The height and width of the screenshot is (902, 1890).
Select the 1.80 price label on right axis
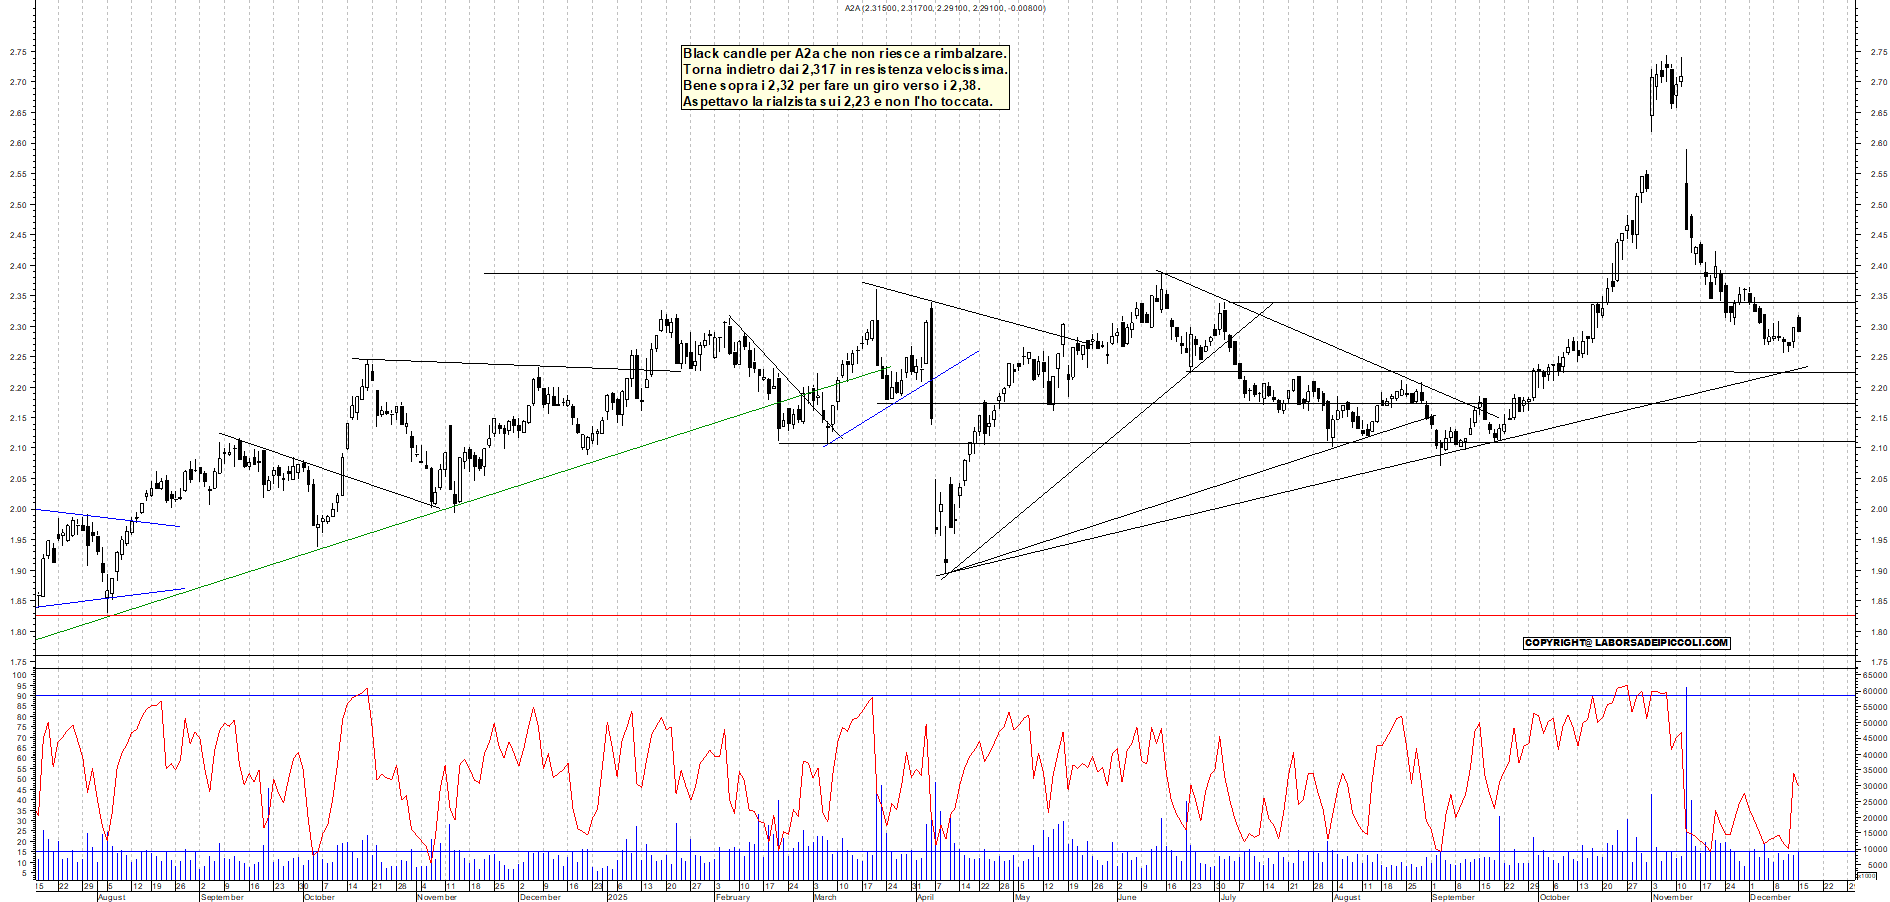click(x=1877, y=632)
